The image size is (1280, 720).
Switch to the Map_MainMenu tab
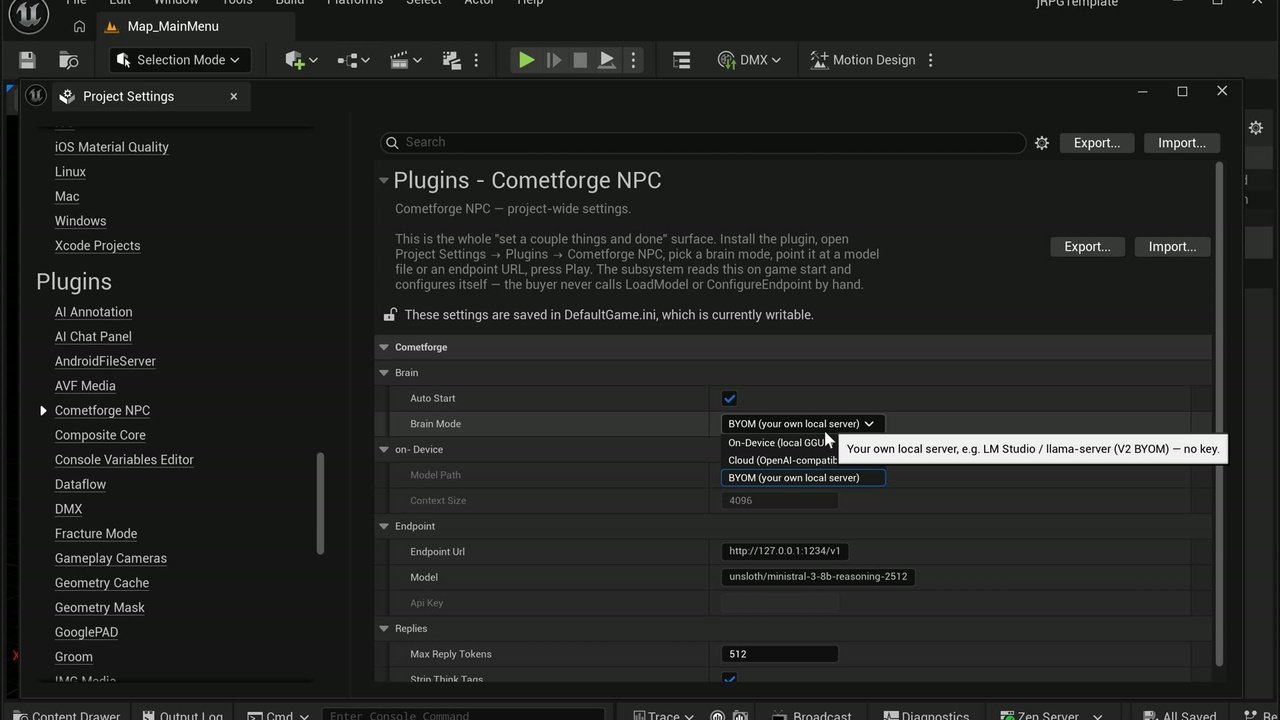pos(172,26)
